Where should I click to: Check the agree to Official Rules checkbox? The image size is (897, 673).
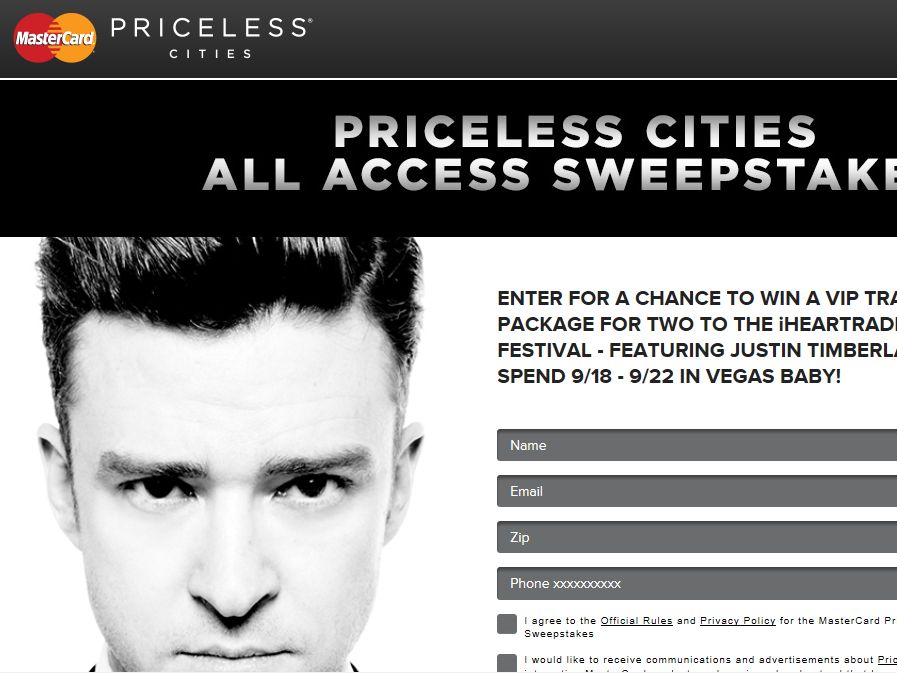point(507,624)
